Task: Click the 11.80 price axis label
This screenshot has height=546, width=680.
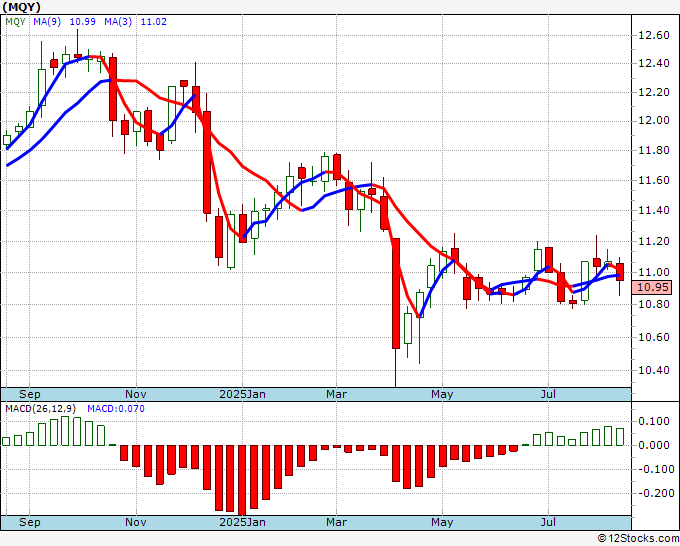Action: (654, 150)
